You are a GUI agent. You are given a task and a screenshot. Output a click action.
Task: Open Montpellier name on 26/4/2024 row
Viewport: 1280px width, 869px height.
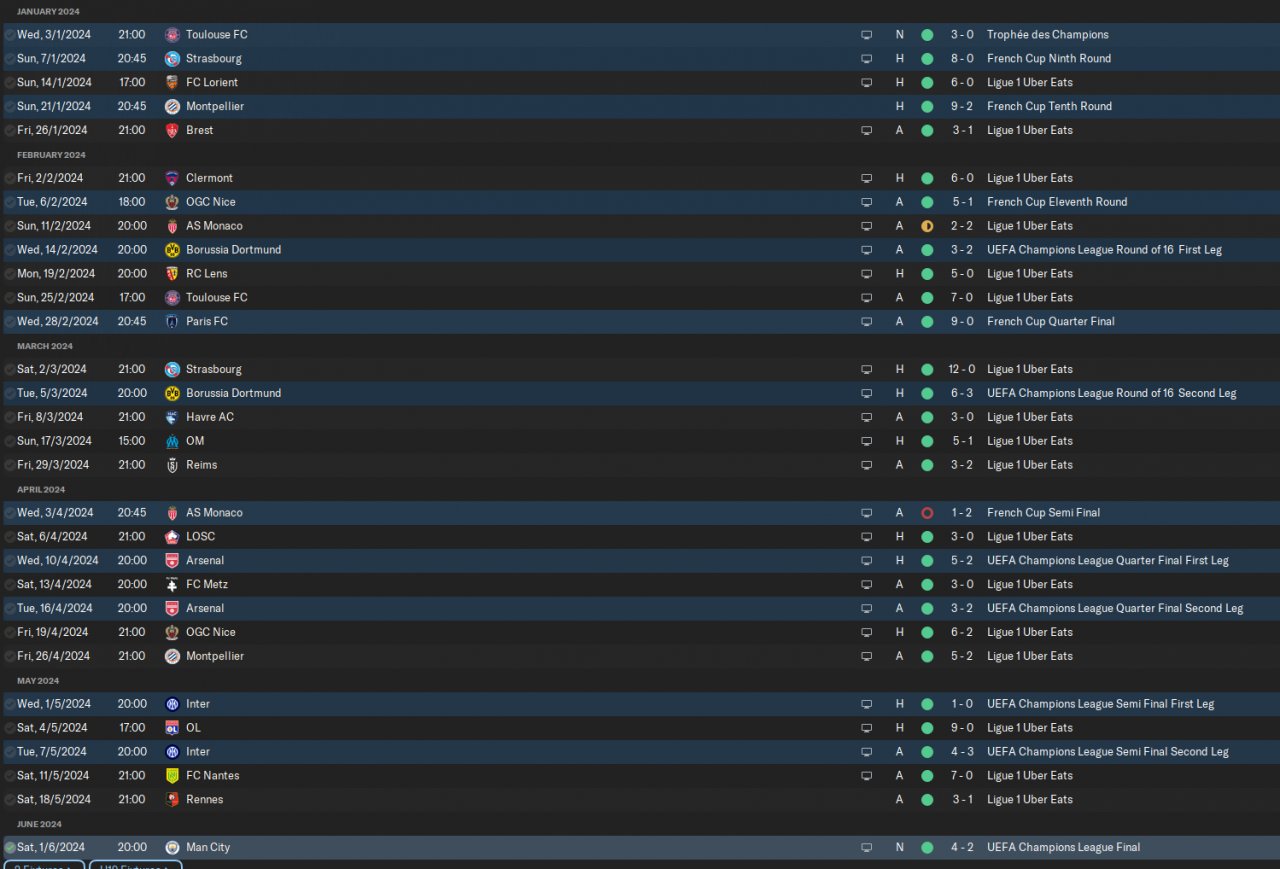point(215,657)
